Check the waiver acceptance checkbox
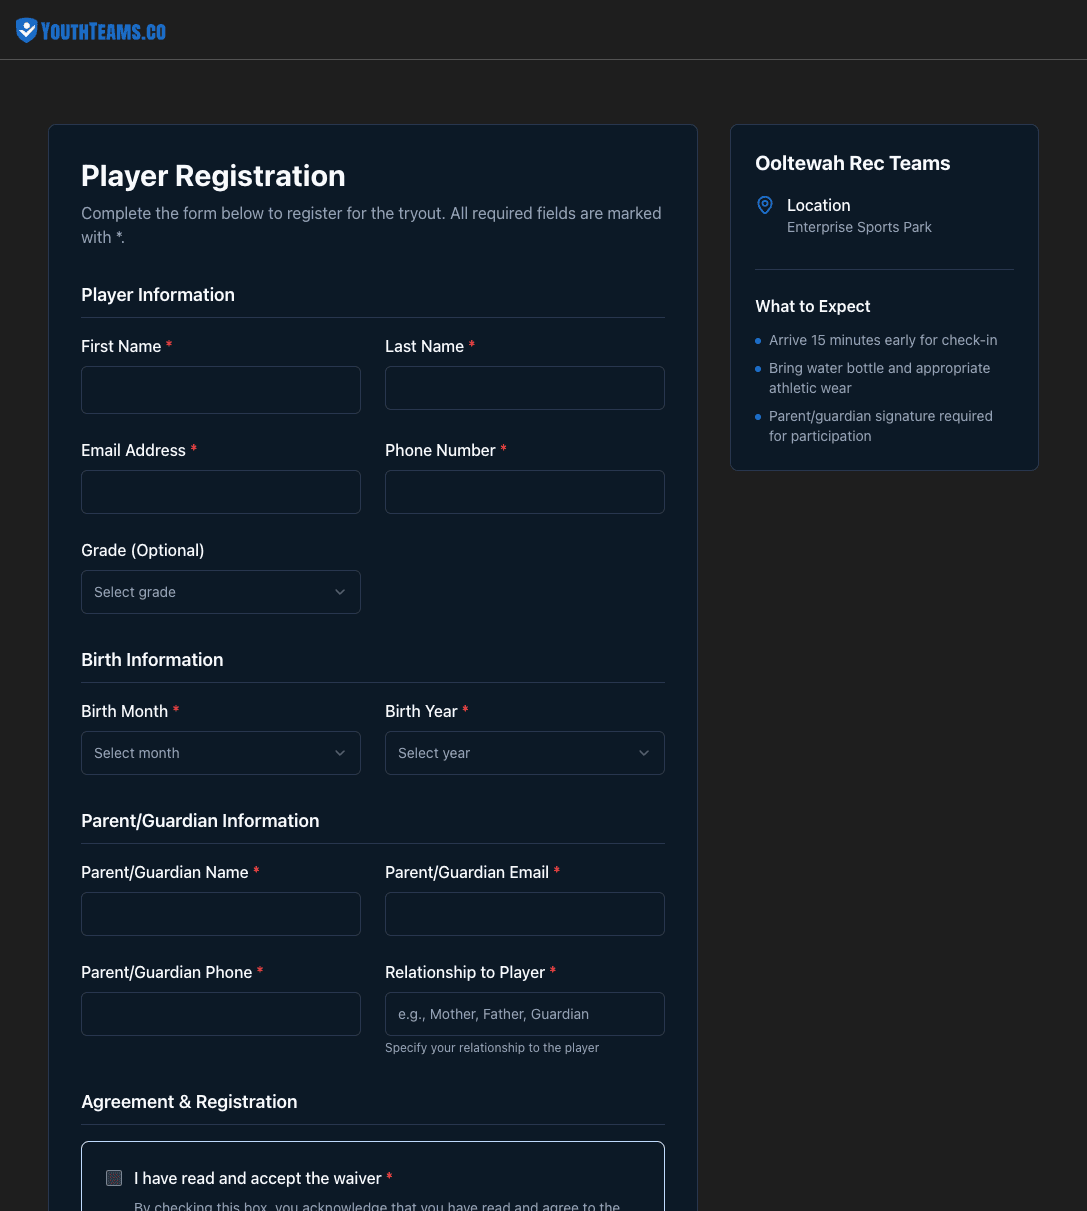The image size is (1087, 1211). (x=114, y=1178)
